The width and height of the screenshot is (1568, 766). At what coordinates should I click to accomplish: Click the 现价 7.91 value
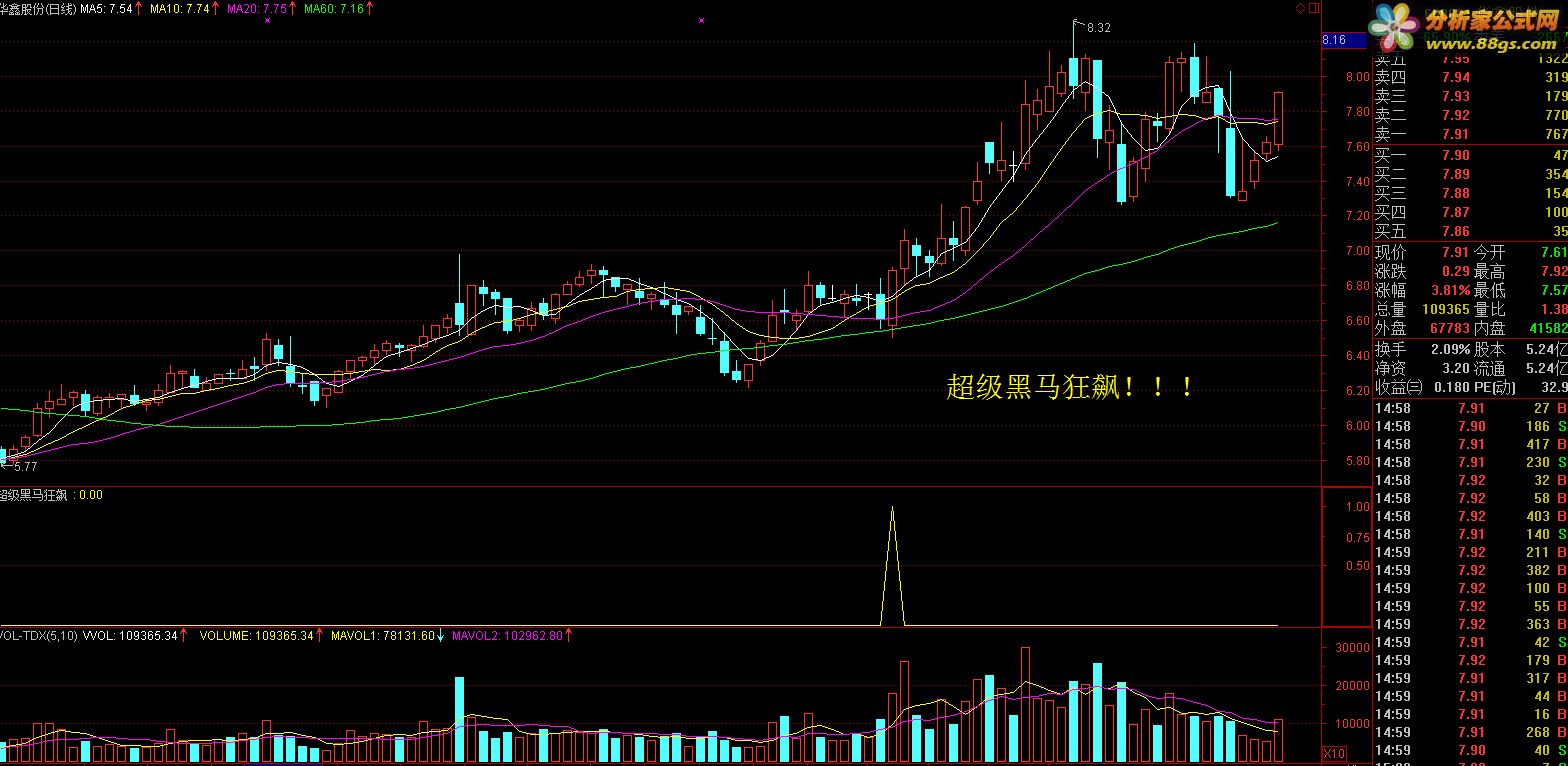pos(1455,252)
